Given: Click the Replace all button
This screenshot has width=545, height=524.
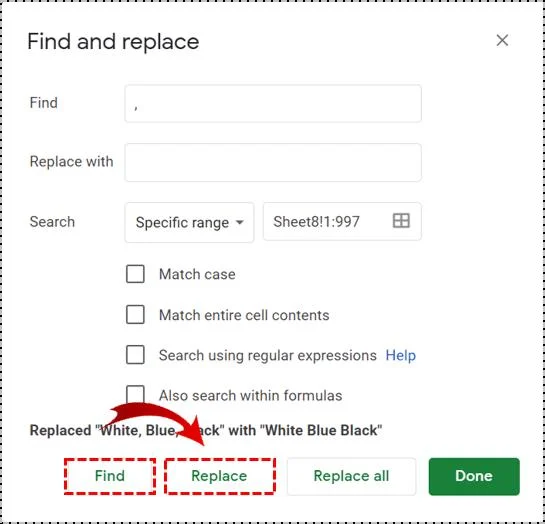Looking at the screenshot, I should (351, 476).
